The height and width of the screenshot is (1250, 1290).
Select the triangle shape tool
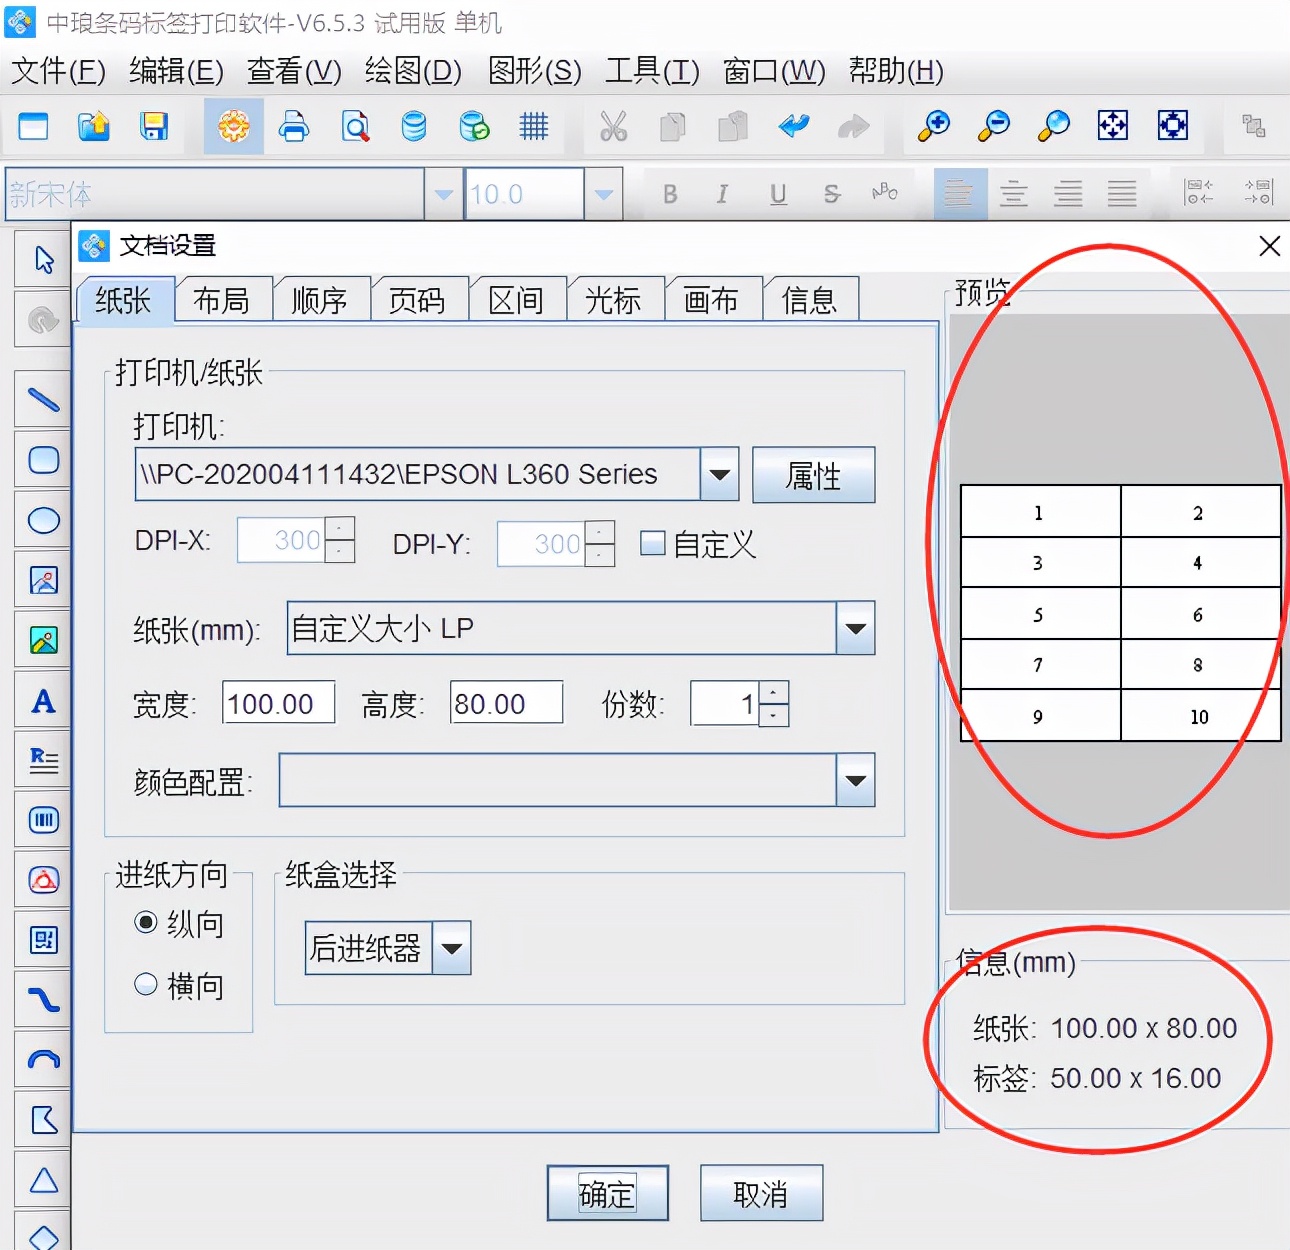[43, 1180]
